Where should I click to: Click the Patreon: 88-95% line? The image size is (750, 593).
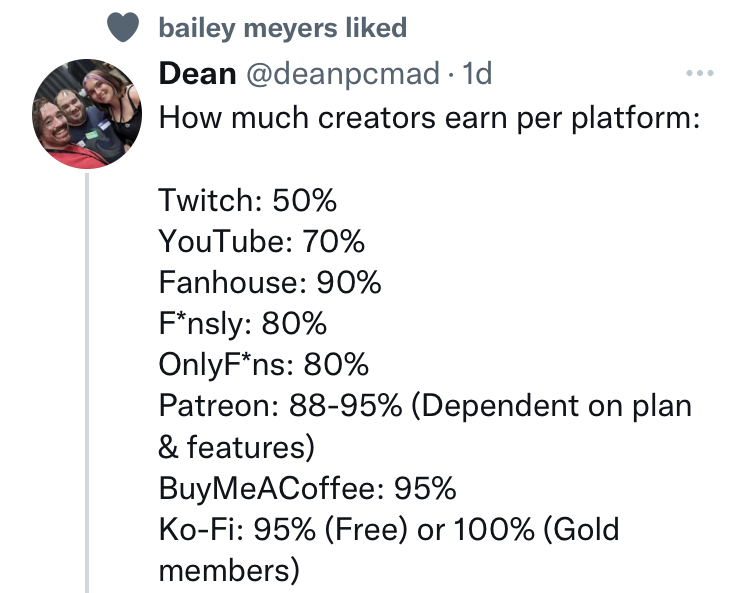point(426,406)
